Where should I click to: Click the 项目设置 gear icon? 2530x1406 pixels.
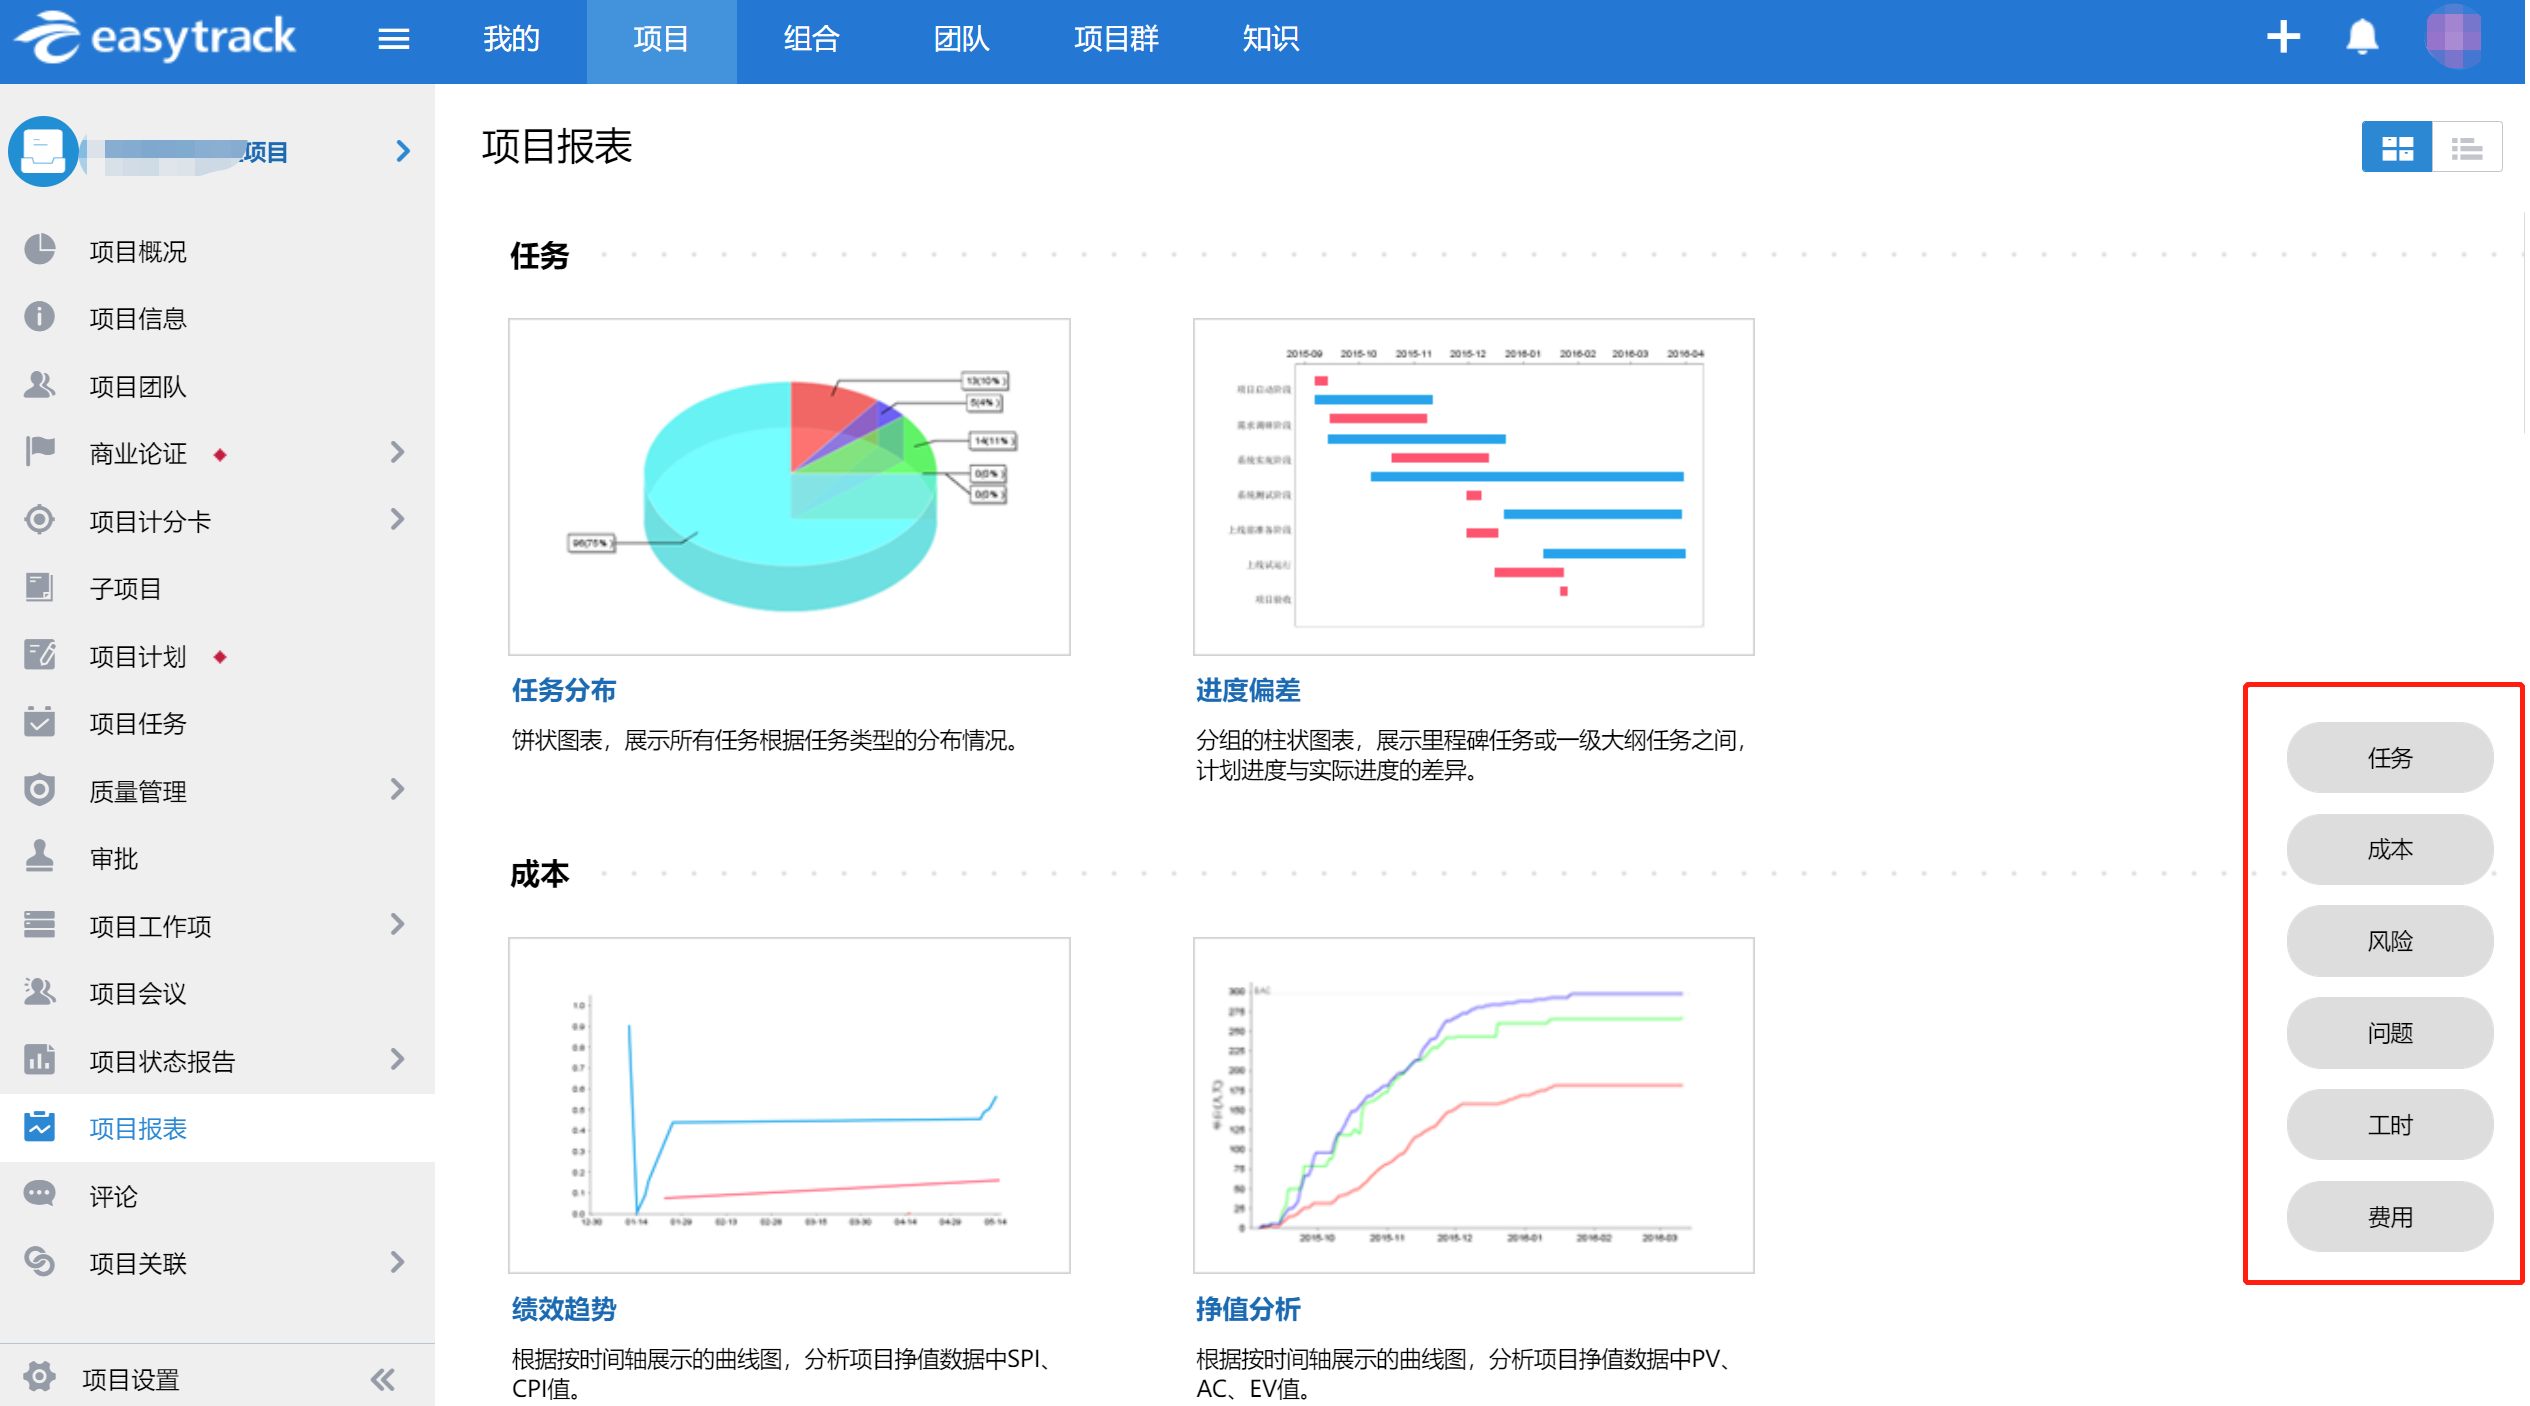(40, 1377)
